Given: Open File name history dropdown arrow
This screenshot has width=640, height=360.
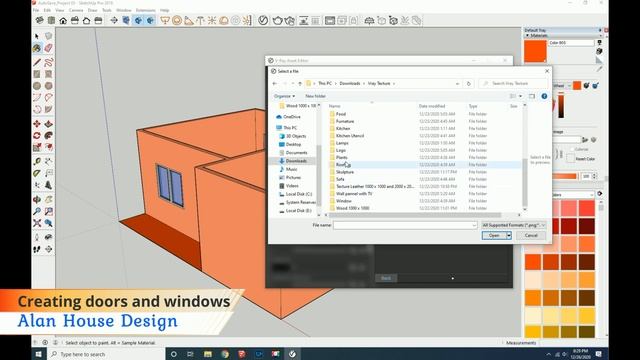Looking at the screenshot, I should (x=474, y=225).
